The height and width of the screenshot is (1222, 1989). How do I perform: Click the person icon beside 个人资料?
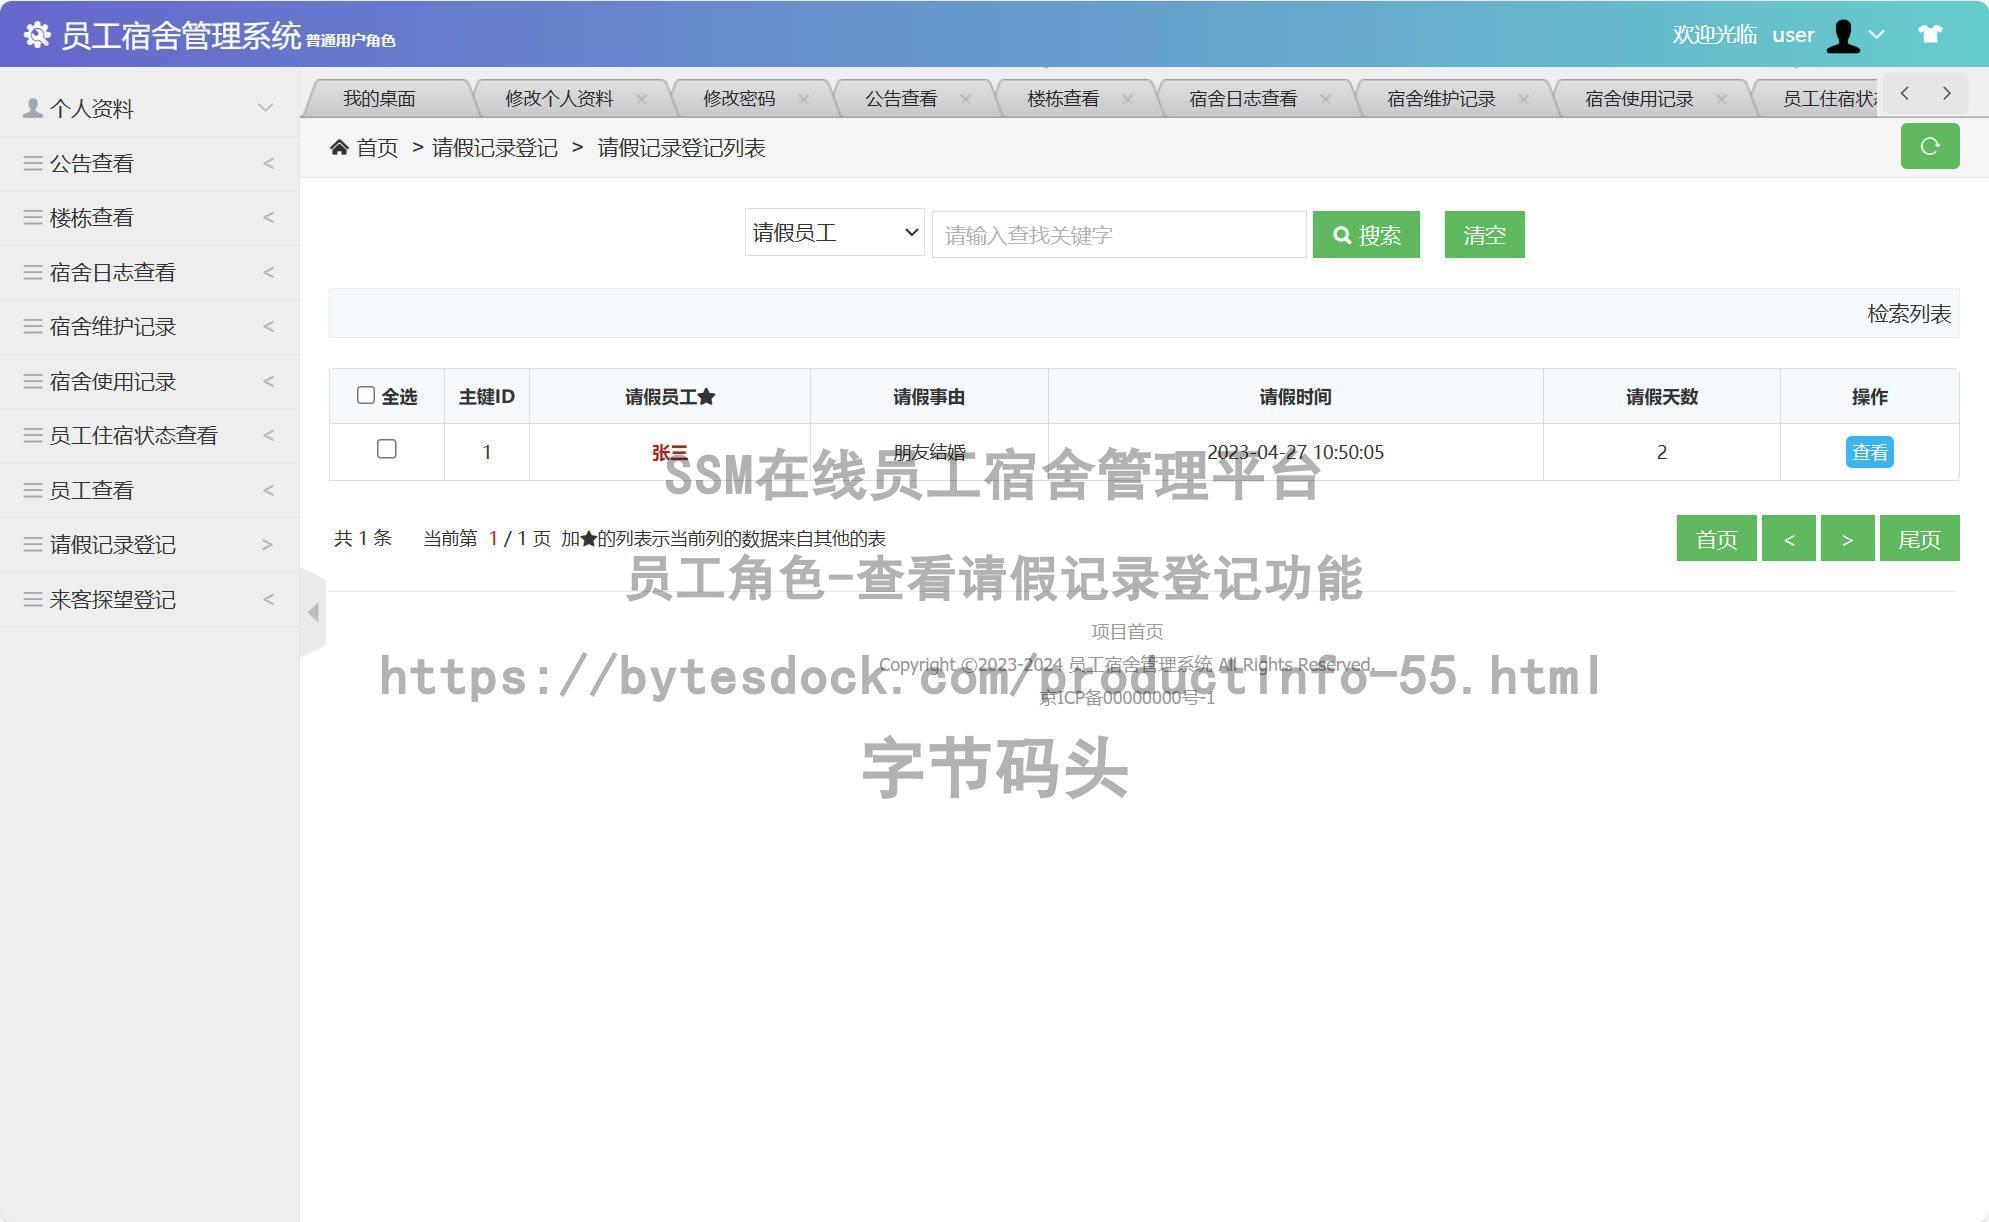[x=33, y=108]
